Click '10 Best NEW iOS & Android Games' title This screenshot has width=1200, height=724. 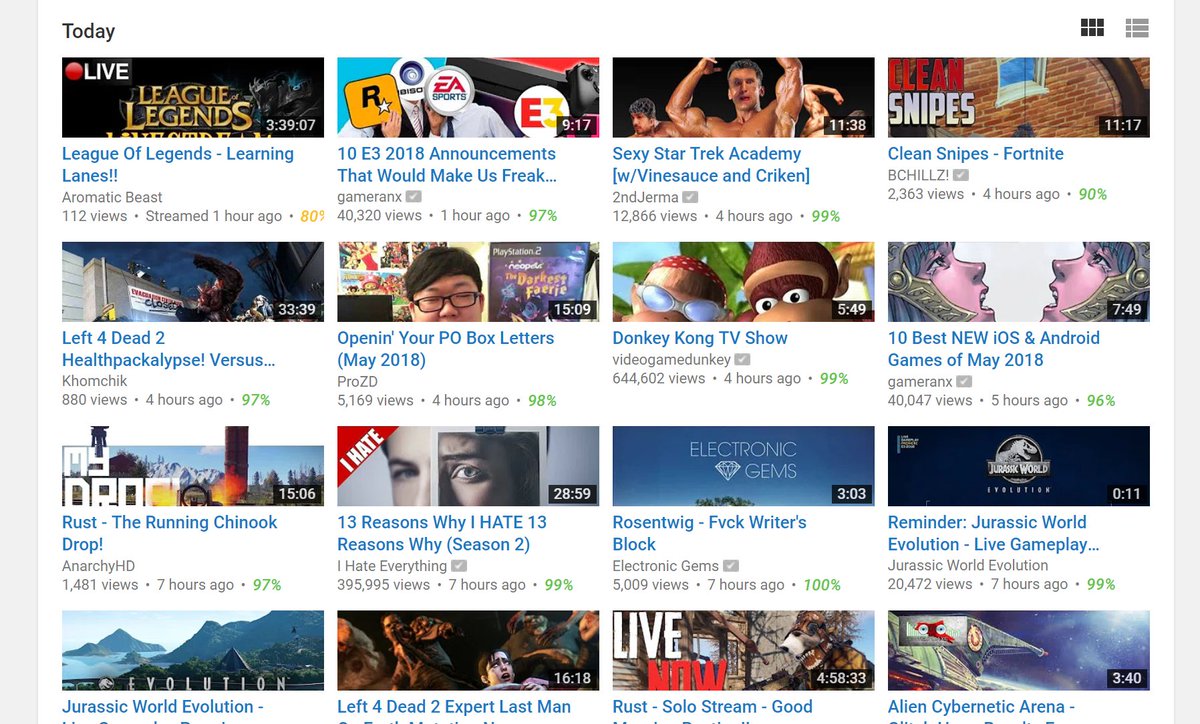994,349
